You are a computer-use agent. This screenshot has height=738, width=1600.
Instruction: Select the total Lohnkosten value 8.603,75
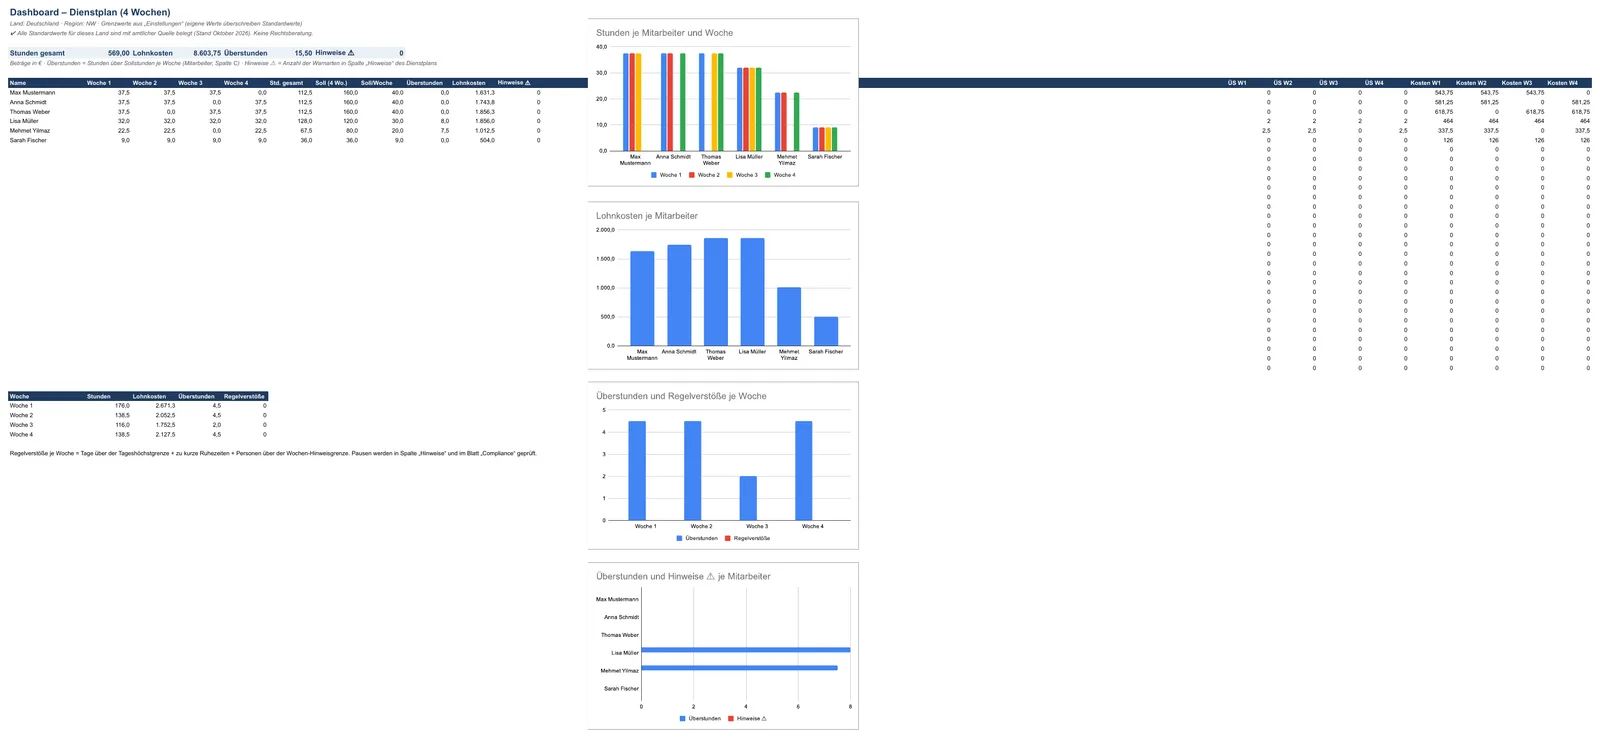coord(207,53)
